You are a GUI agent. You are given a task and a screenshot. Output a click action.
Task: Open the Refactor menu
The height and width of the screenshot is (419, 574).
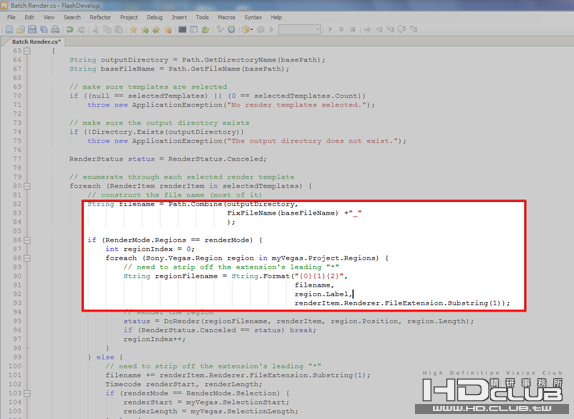100,17
